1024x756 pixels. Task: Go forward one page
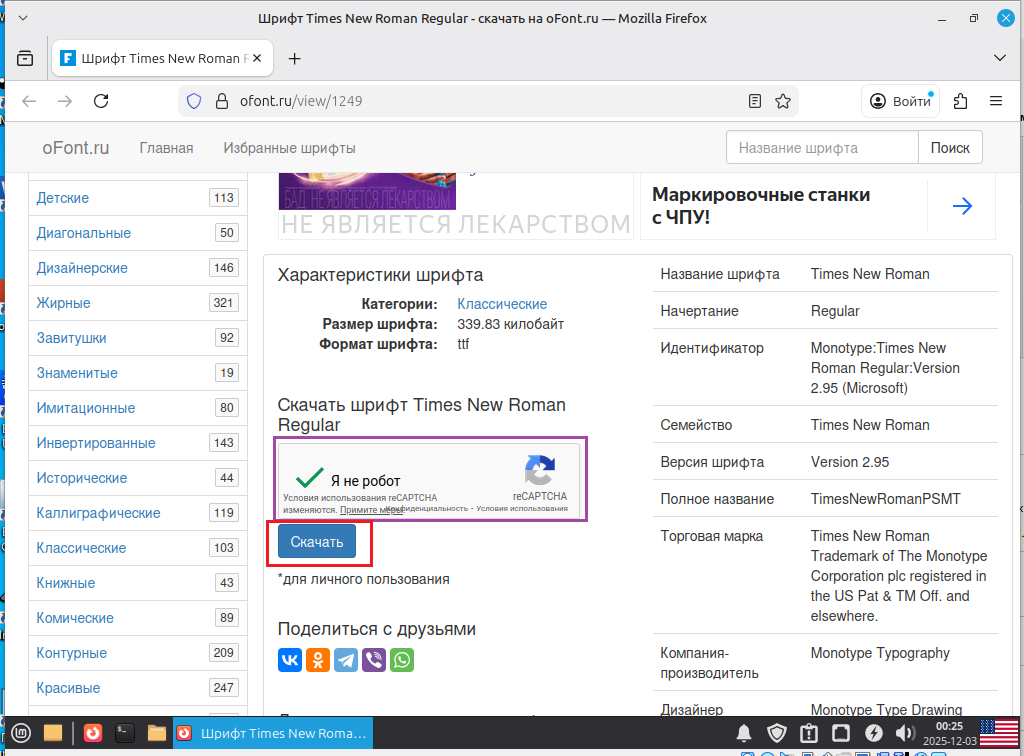tap(65, 101)
